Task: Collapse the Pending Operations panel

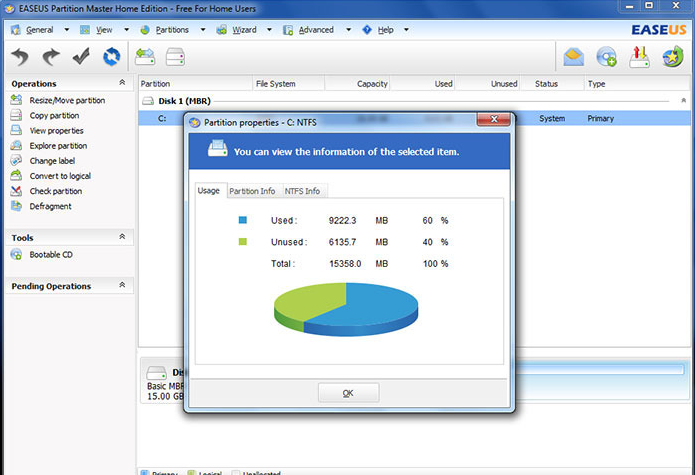Action: click(x=122, y=285)
